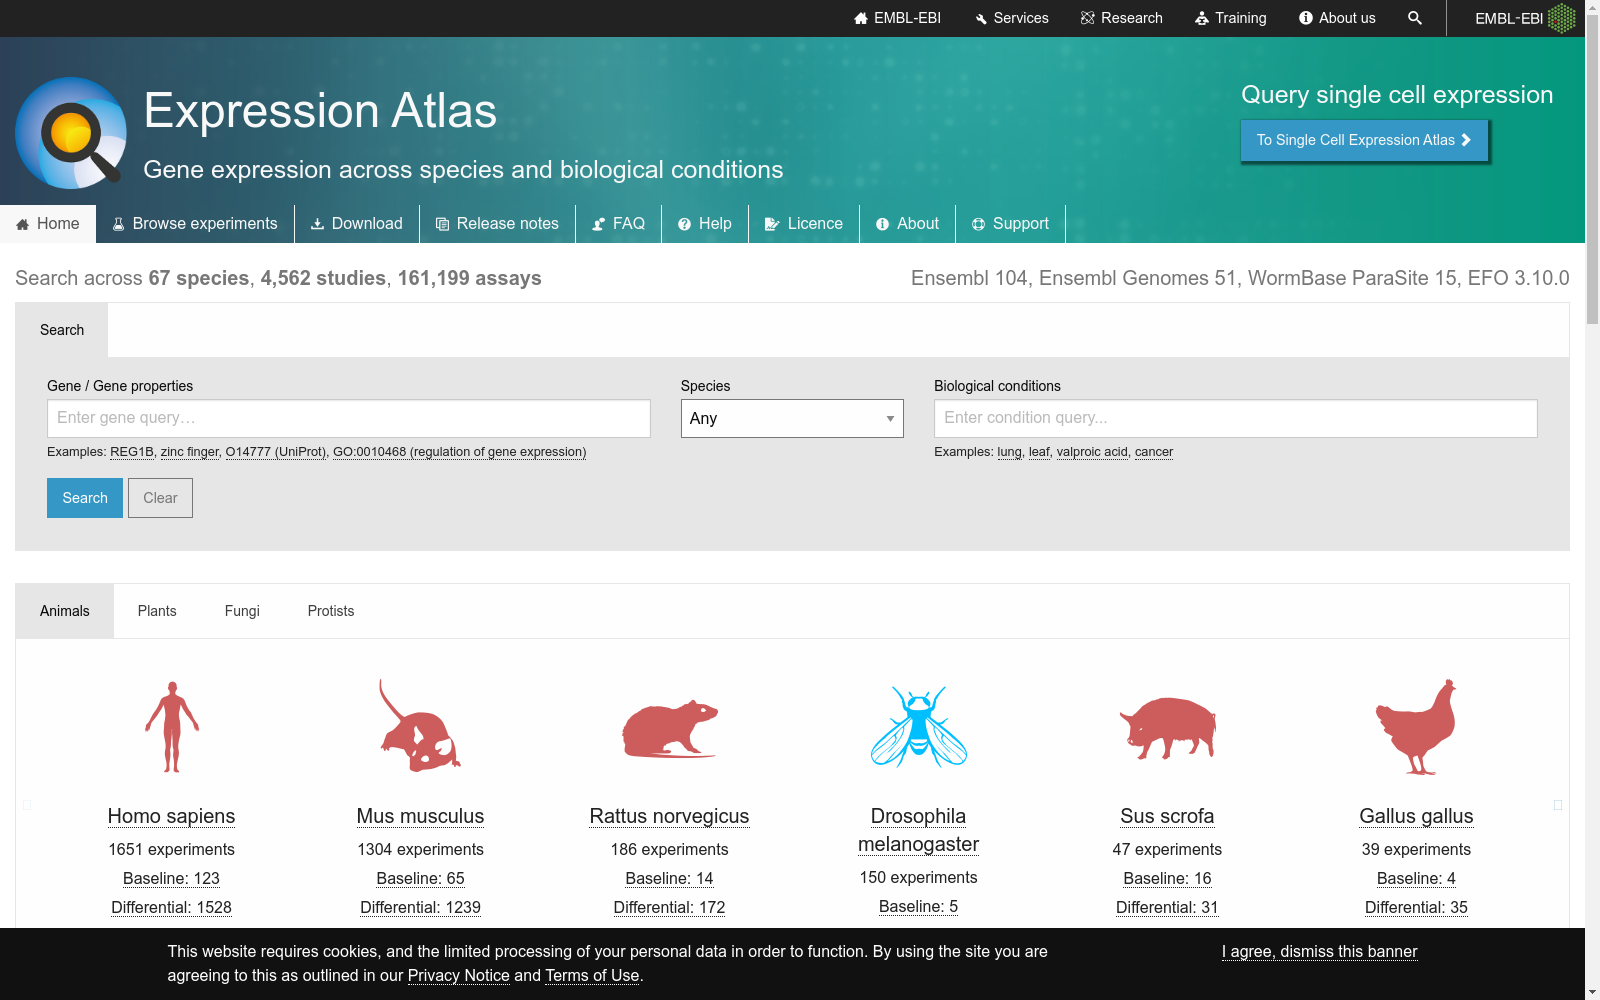The height and width of the screenshot is (1000, 1600).
Task: Open the Training top bar menu
Action: 1230,18
